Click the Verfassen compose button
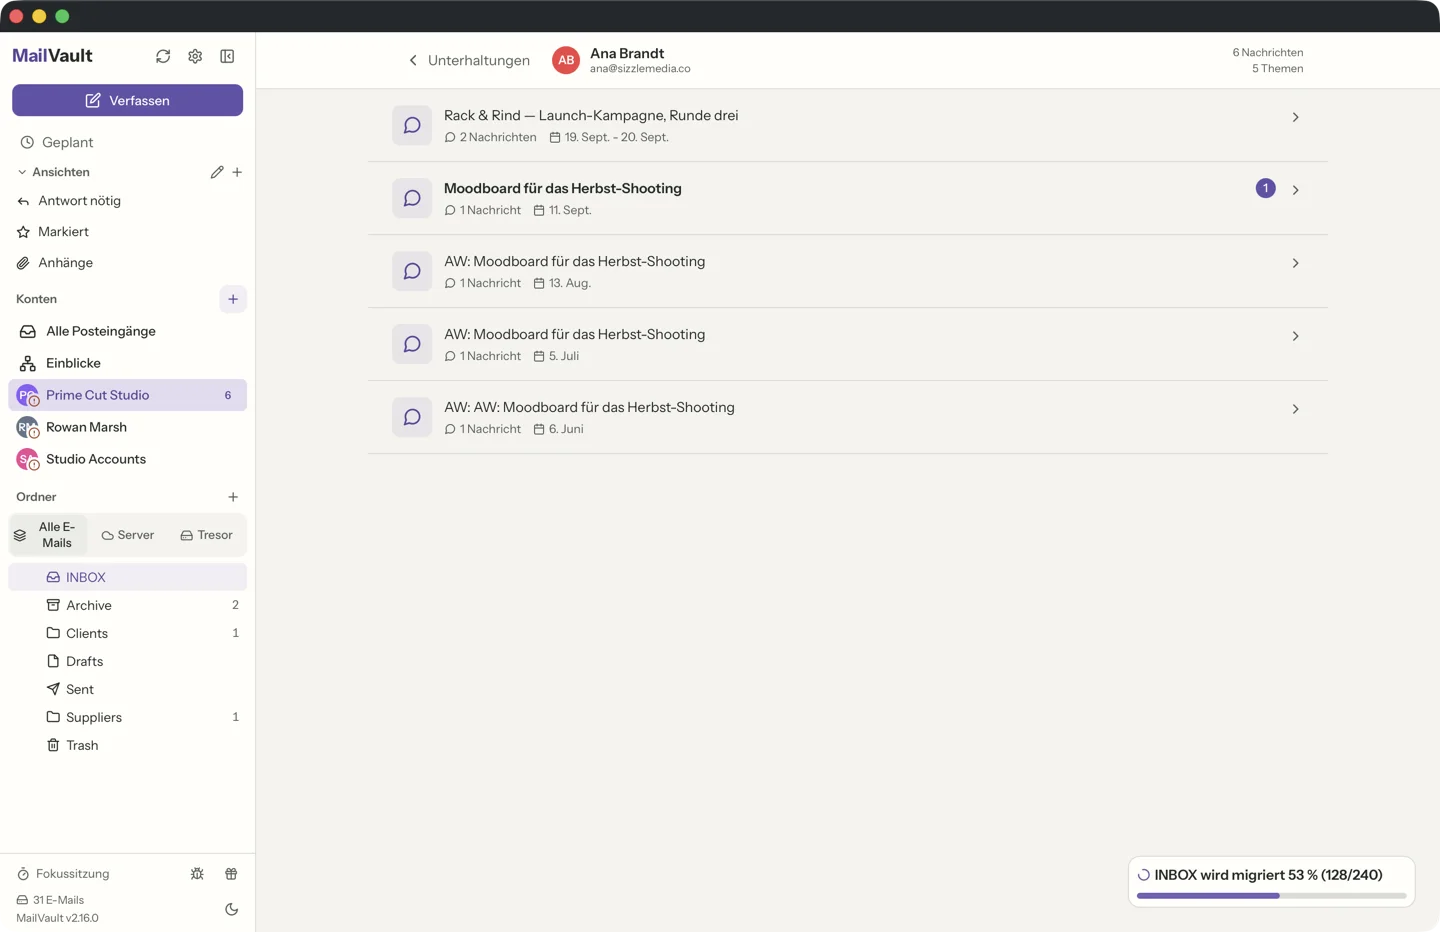 (x=127, y=100)
